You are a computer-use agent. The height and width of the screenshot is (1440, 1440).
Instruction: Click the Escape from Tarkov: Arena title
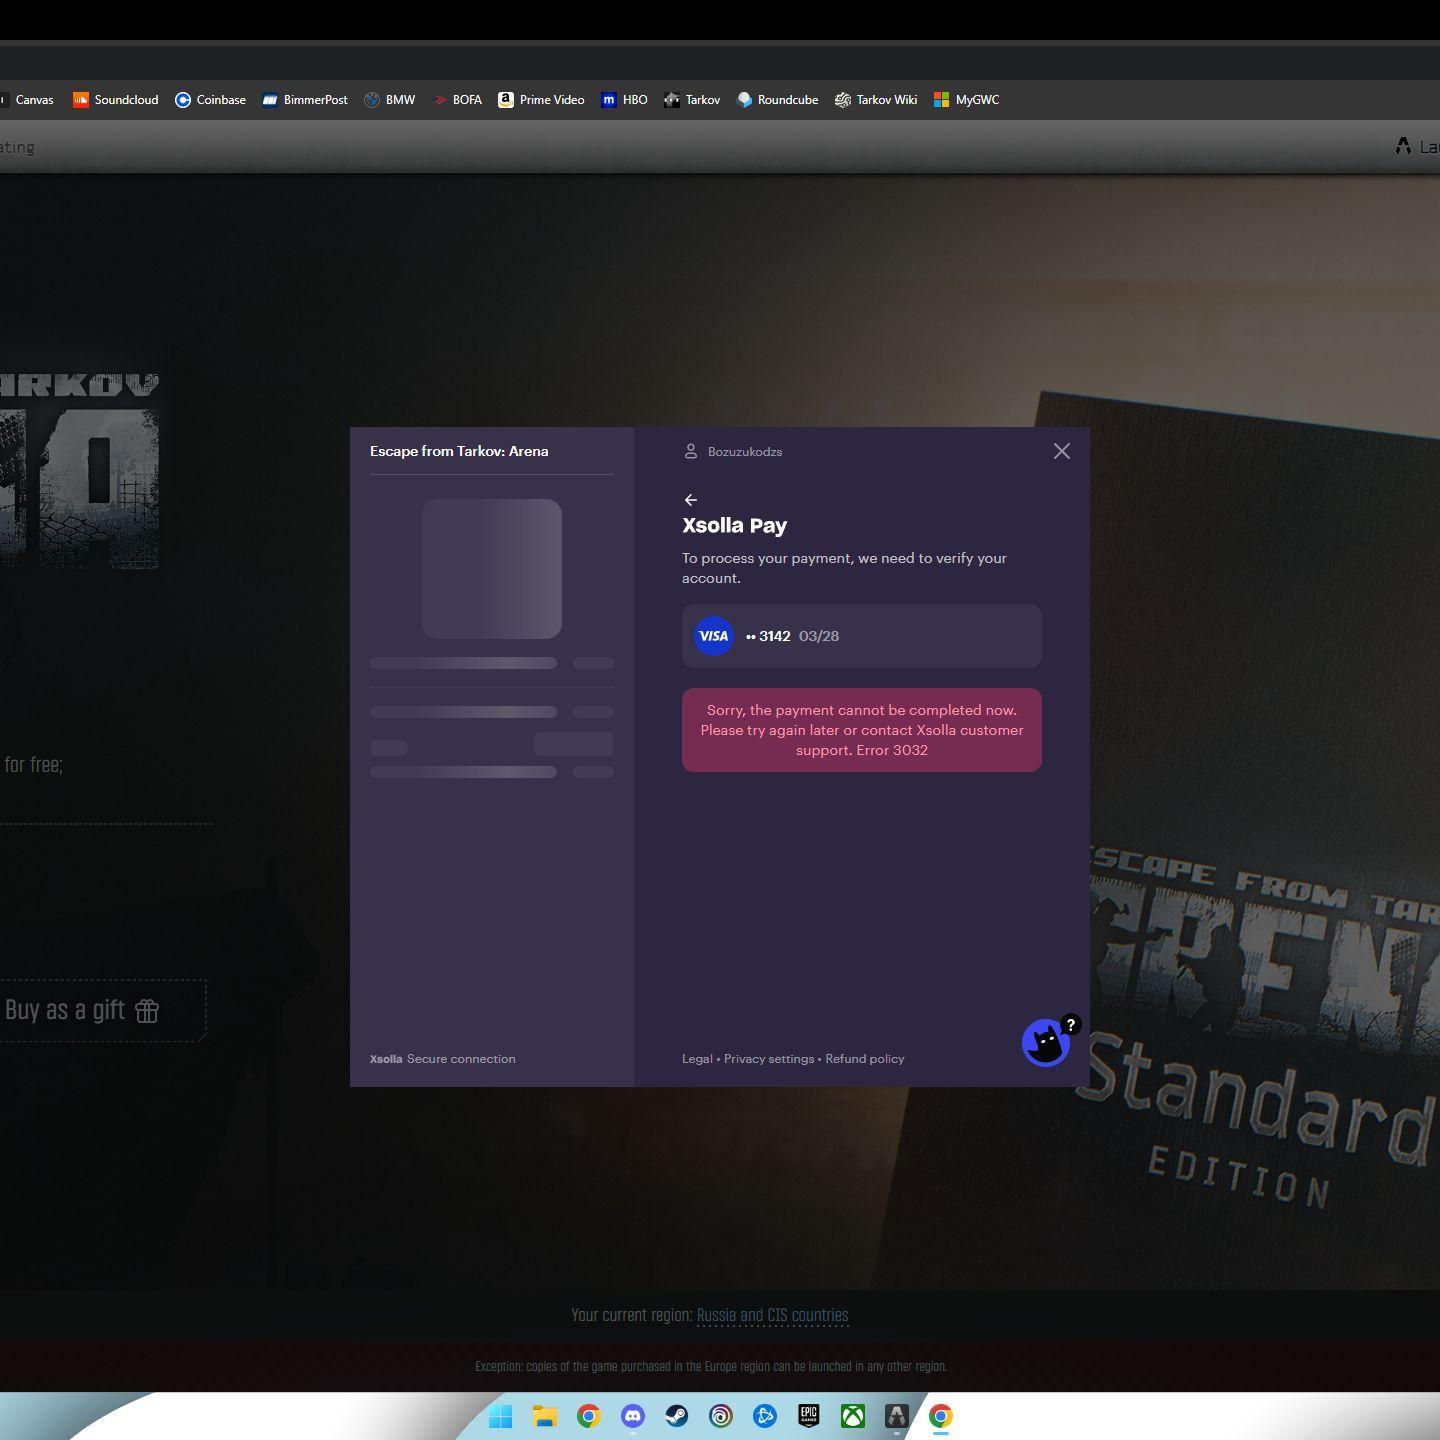click(459, 451)
